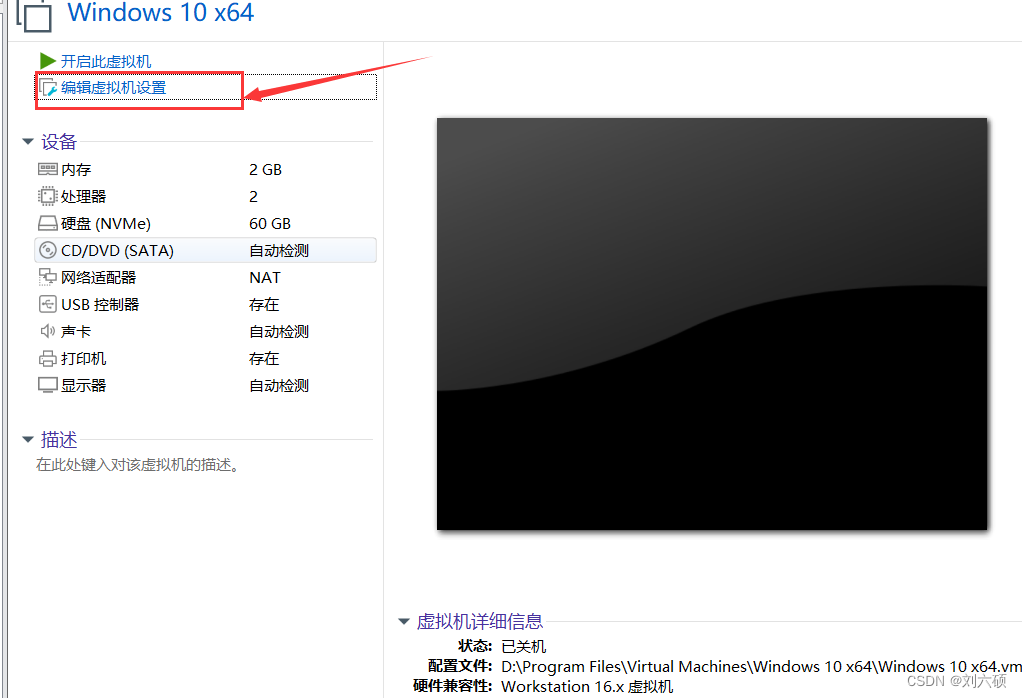Click the hard disk NVMe icon

[x=48, y=224]
